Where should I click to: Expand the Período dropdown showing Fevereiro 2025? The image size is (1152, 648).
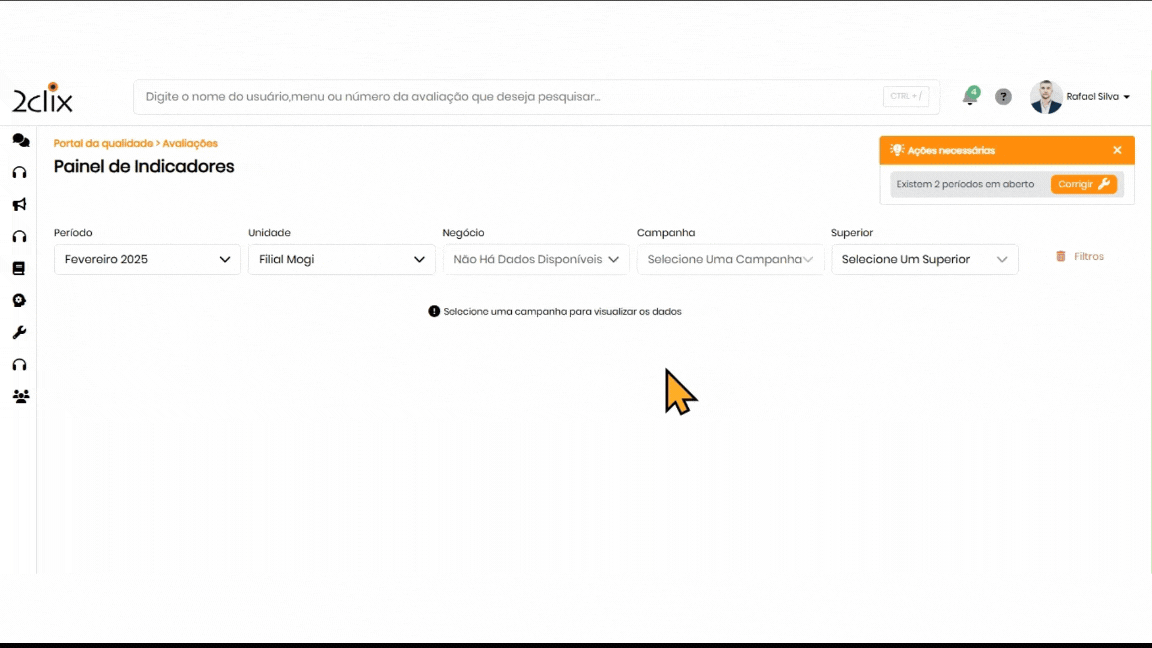click(147, 260)
